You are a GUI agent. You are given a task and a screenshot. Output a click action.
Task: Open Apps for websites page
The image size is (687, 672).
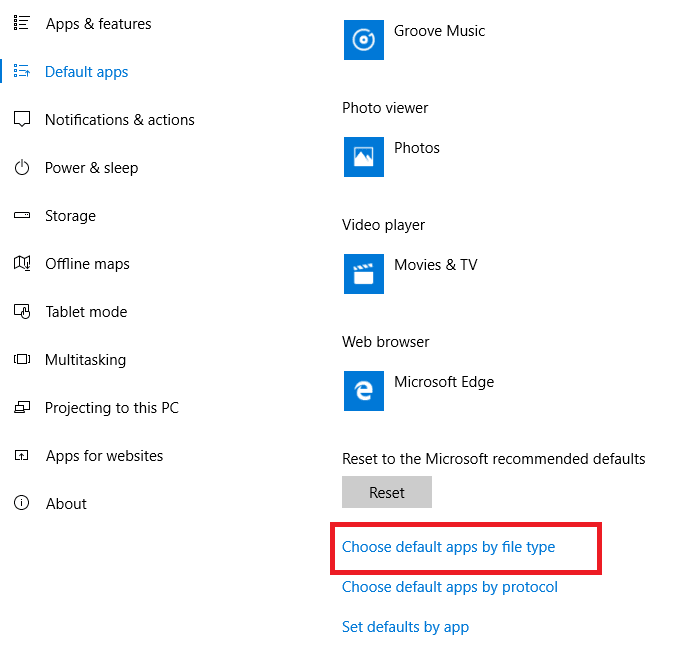click(x=104, y=456)
